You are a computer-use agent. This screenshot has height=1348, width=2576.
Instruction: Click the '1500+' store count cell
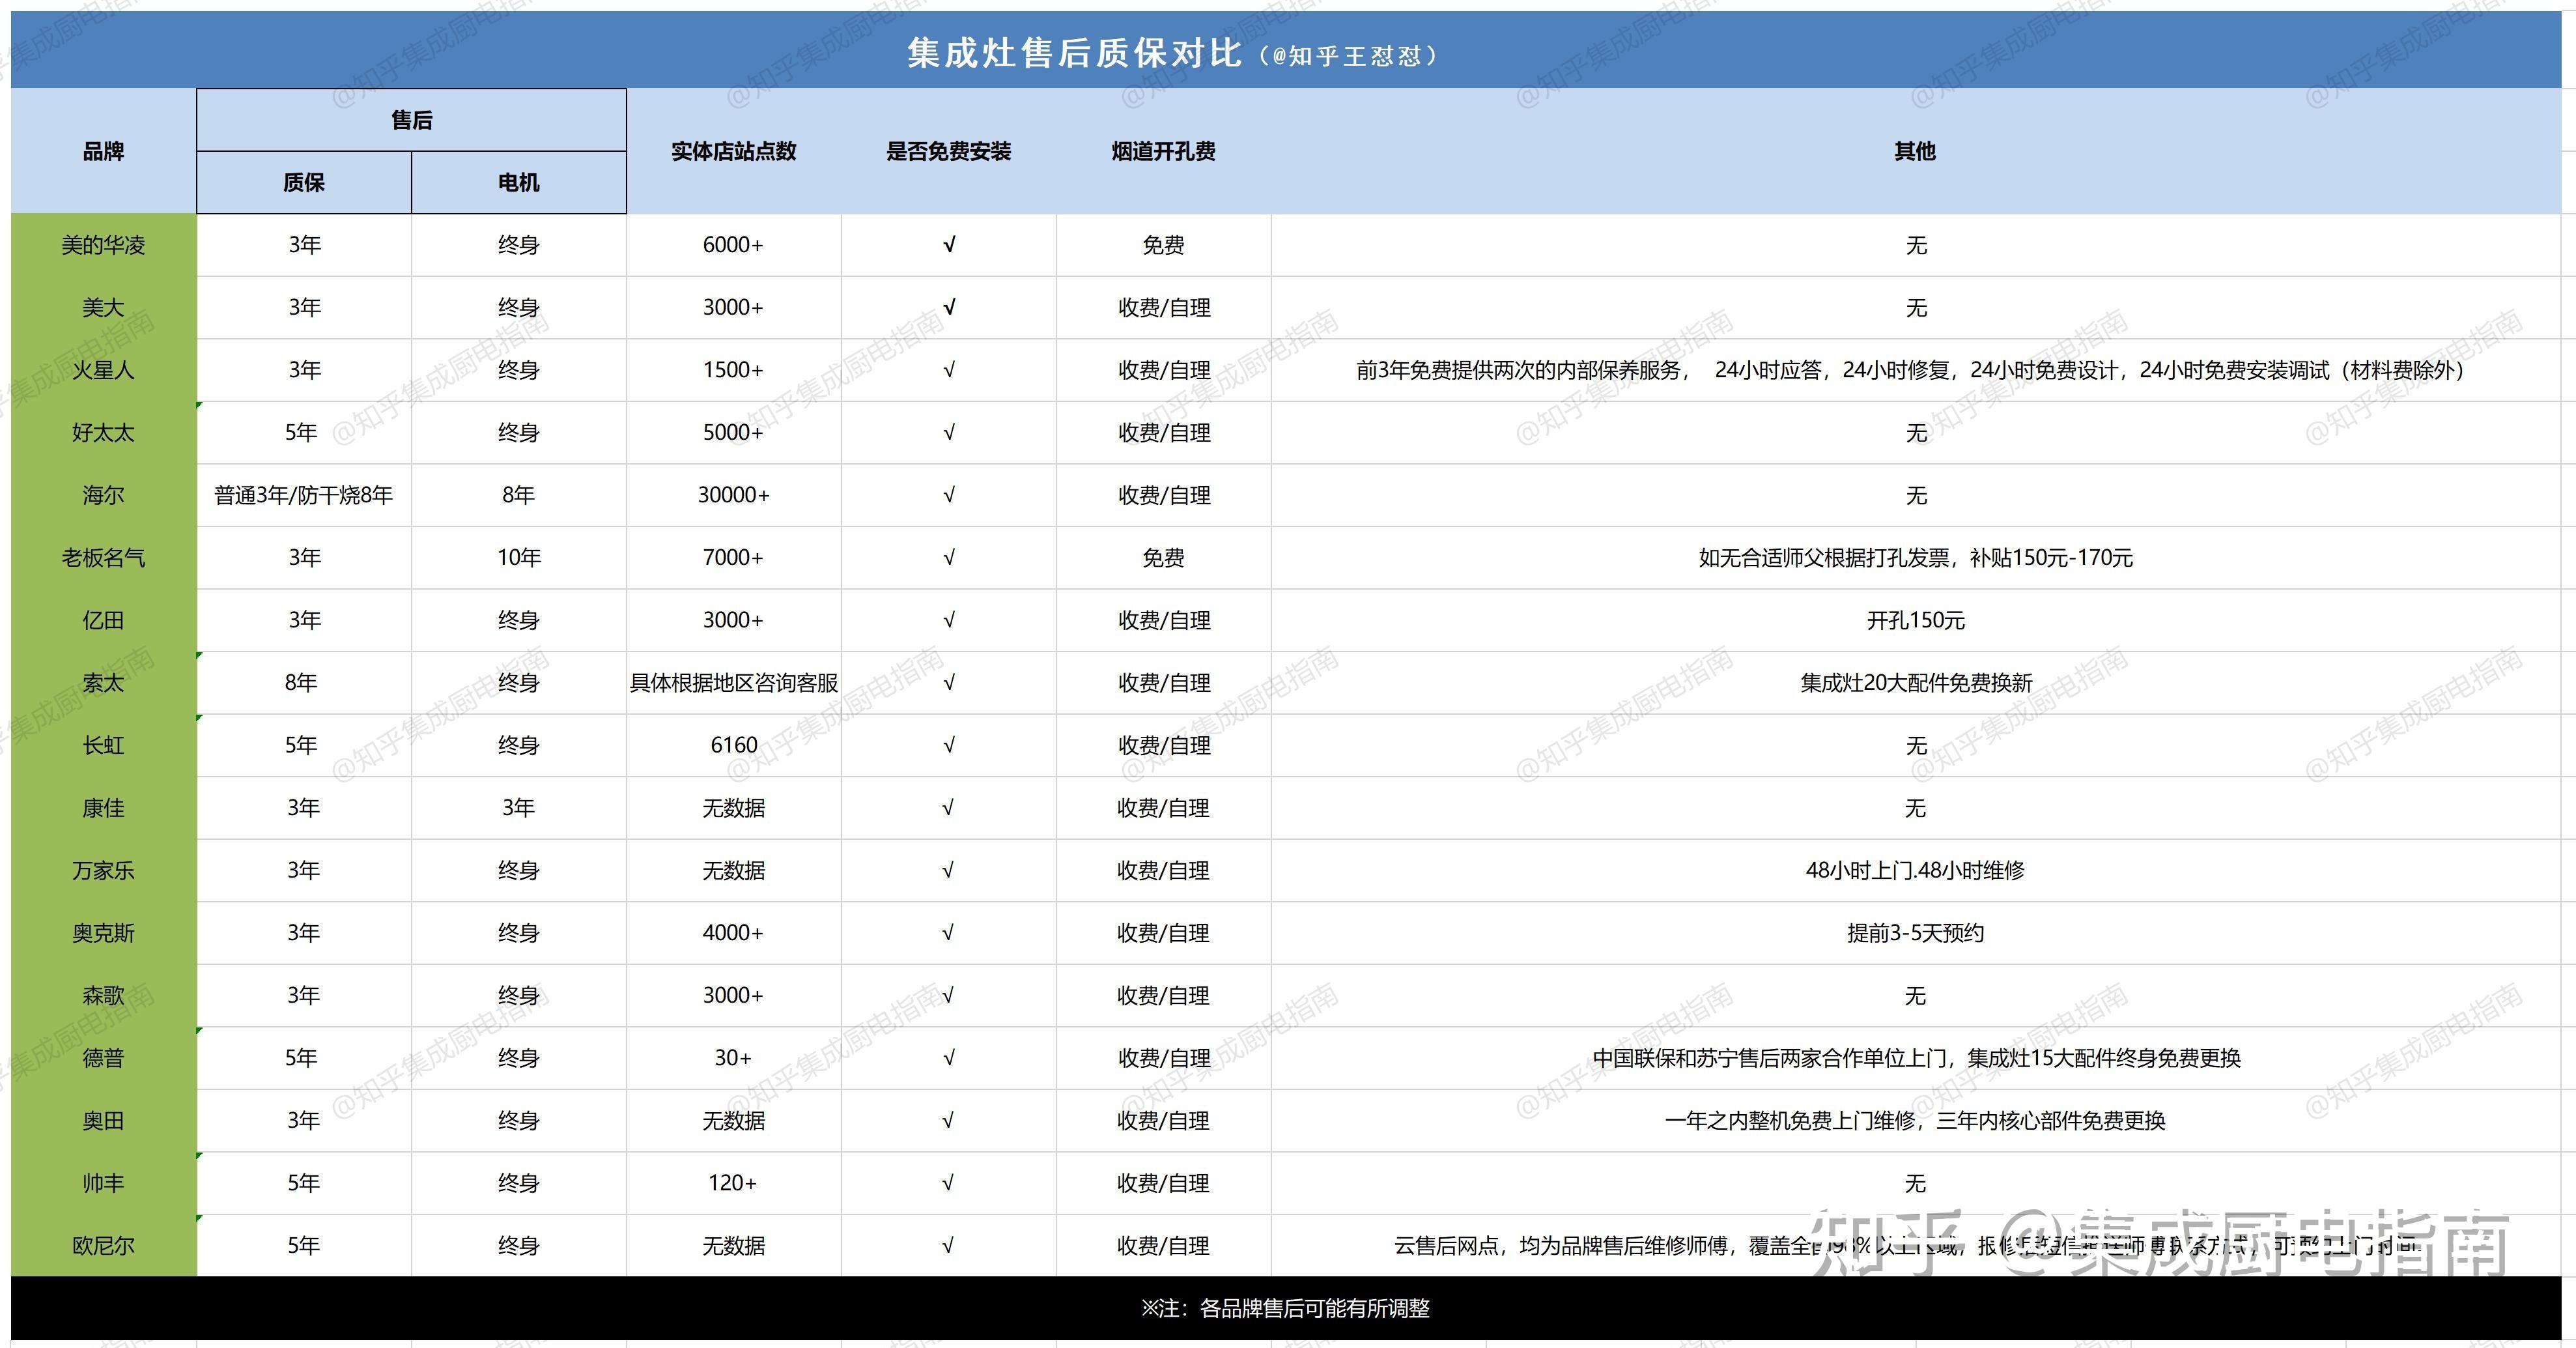[734, 370]
